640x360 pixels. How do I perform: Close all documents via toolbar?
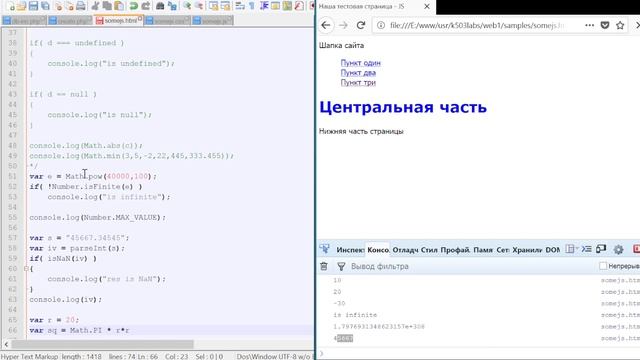pyautogui.click(x=70, y=6)
